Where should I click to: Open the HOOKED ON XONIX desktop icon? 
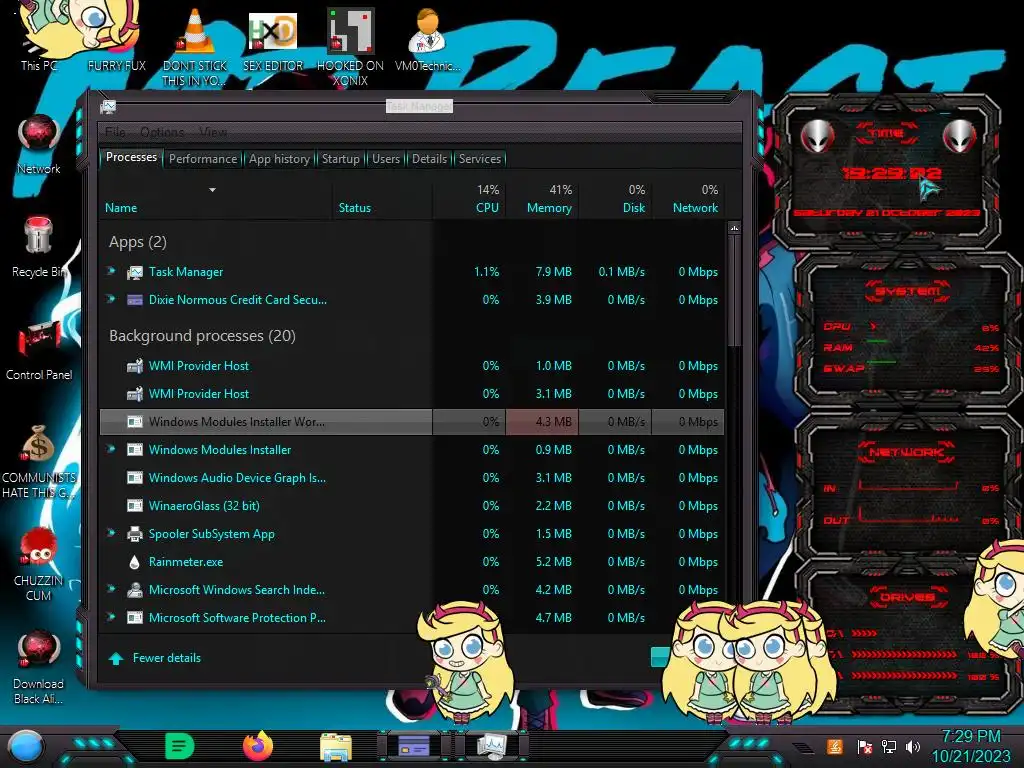[x=350, y=46]
